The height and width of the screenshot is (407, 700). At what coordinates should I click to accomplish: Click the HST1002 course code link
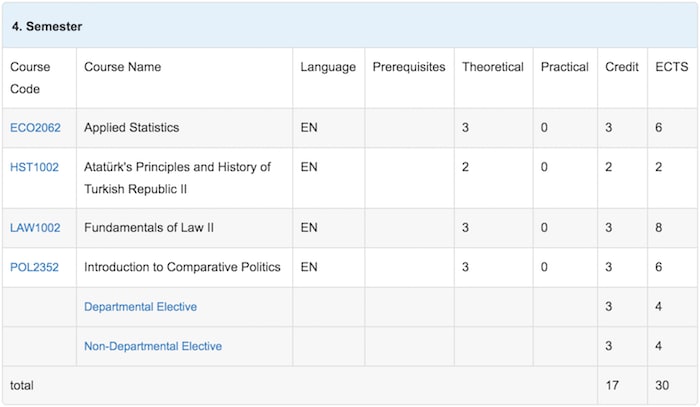(34, 168)
